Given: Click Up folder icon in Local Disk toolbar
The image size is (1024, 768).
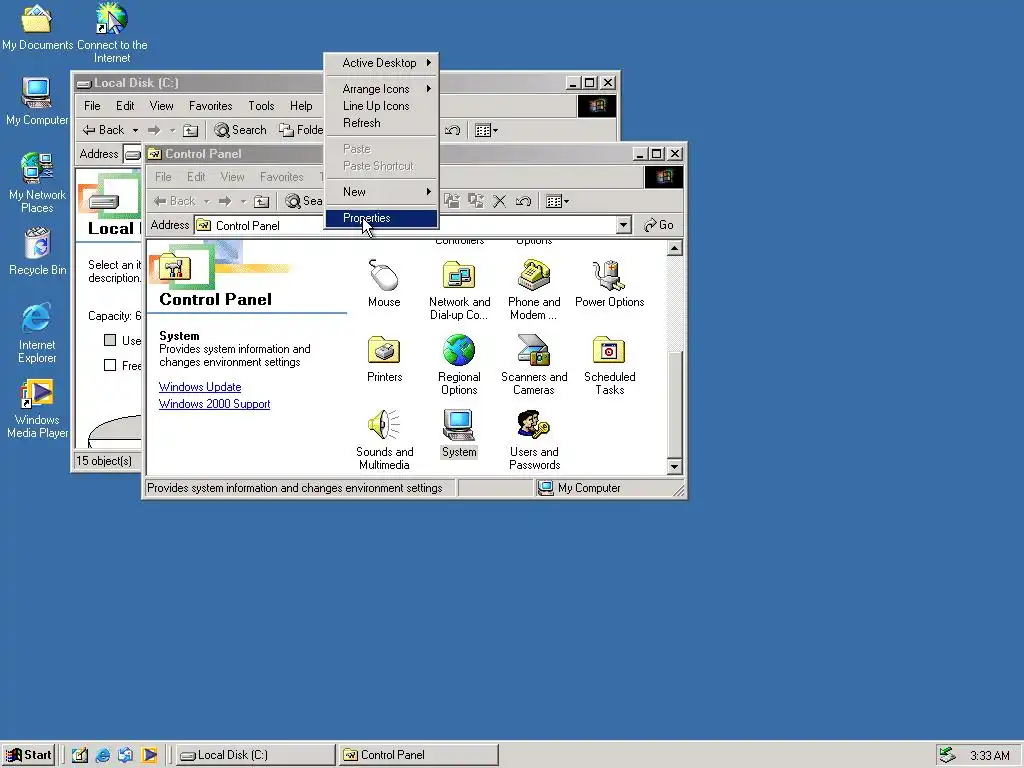Looking at the screenshot, I should click(190, 130).
